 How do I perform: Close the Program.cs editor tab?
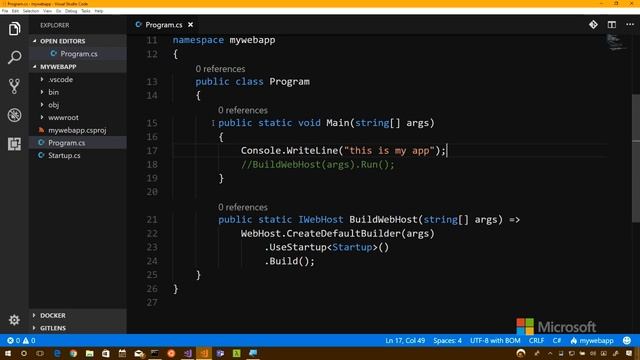[x=191, y=25]
